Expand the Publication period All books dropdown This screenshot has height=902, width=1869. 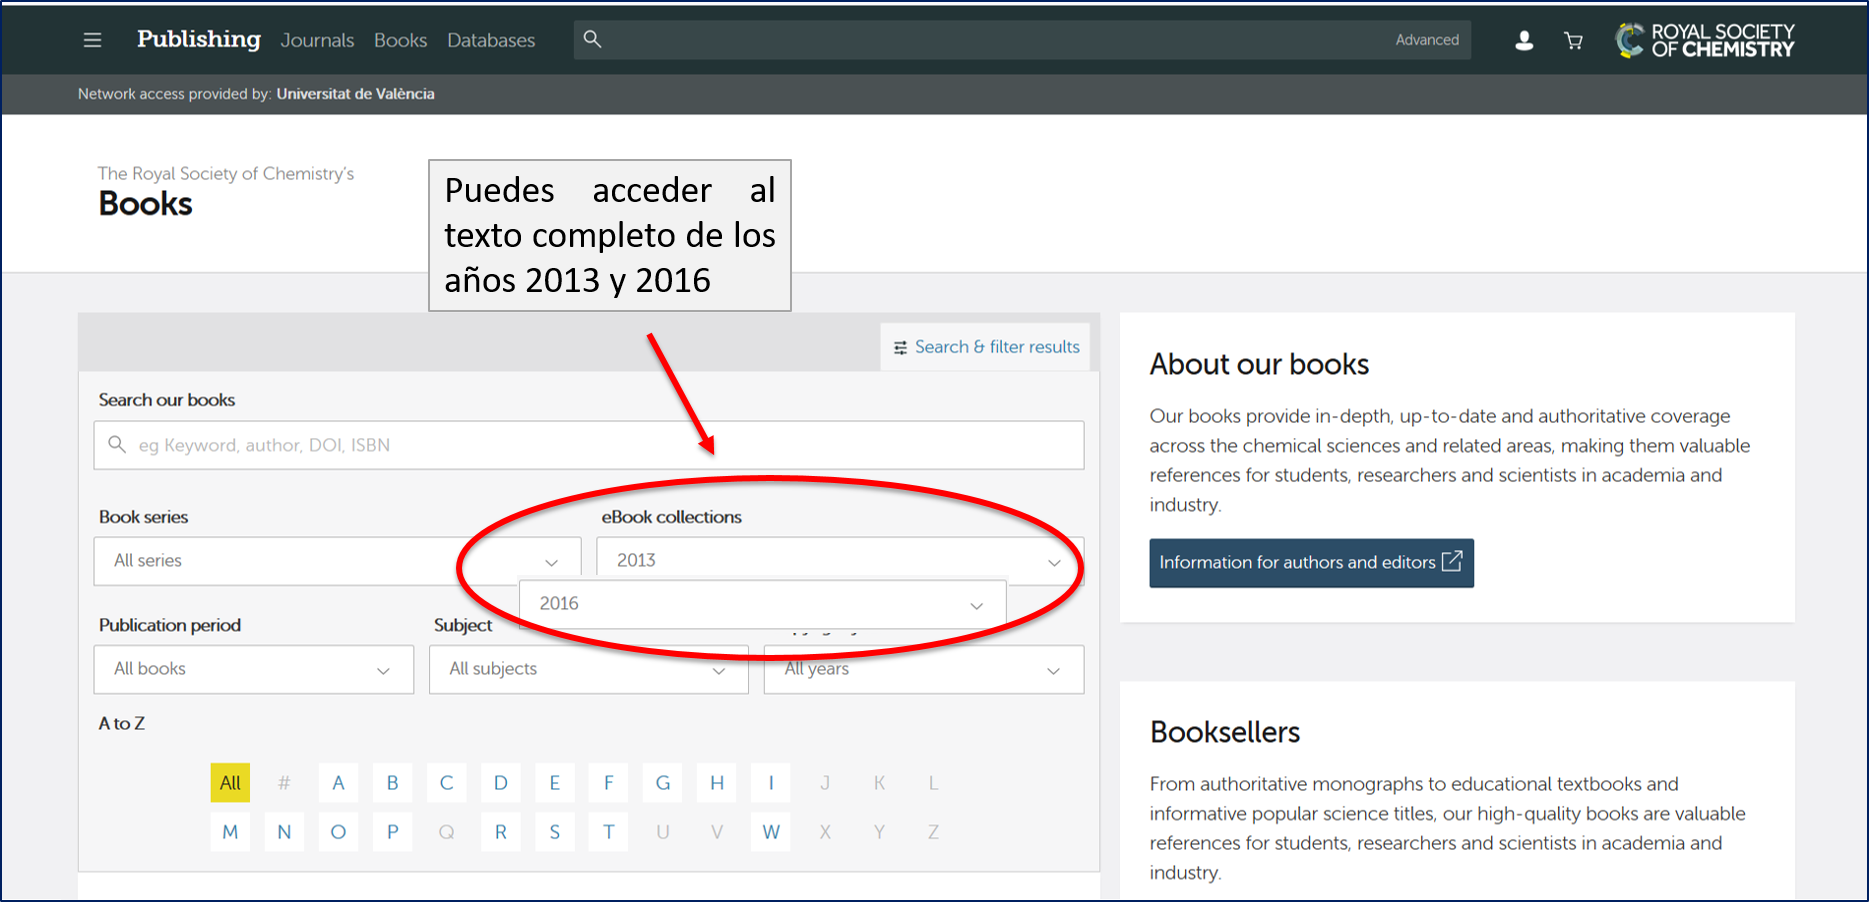pyautogui.click(x=254, y=669)
